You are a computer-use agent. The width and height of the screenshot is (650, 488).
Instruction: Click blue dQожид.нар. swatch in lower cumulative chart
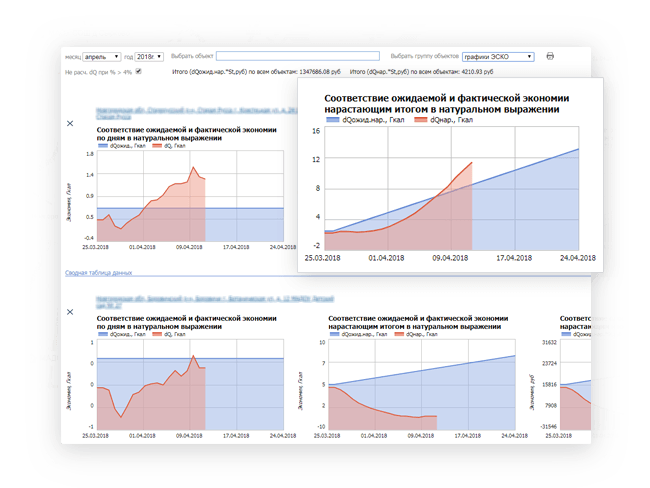[334, 334]
